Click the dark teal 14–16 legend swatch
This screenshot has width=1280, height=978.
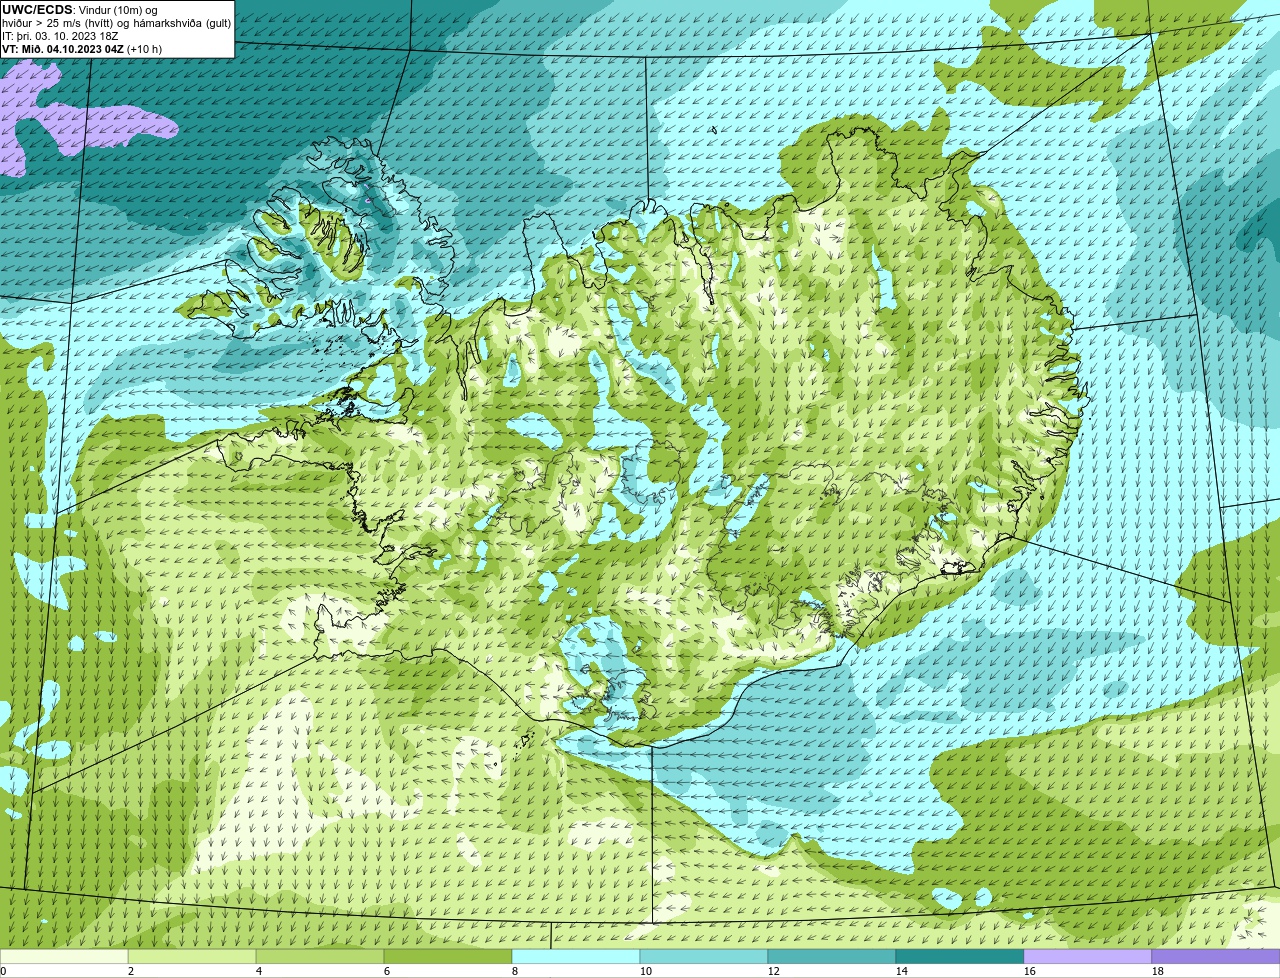pyautogui.click(x=960, y=957)
